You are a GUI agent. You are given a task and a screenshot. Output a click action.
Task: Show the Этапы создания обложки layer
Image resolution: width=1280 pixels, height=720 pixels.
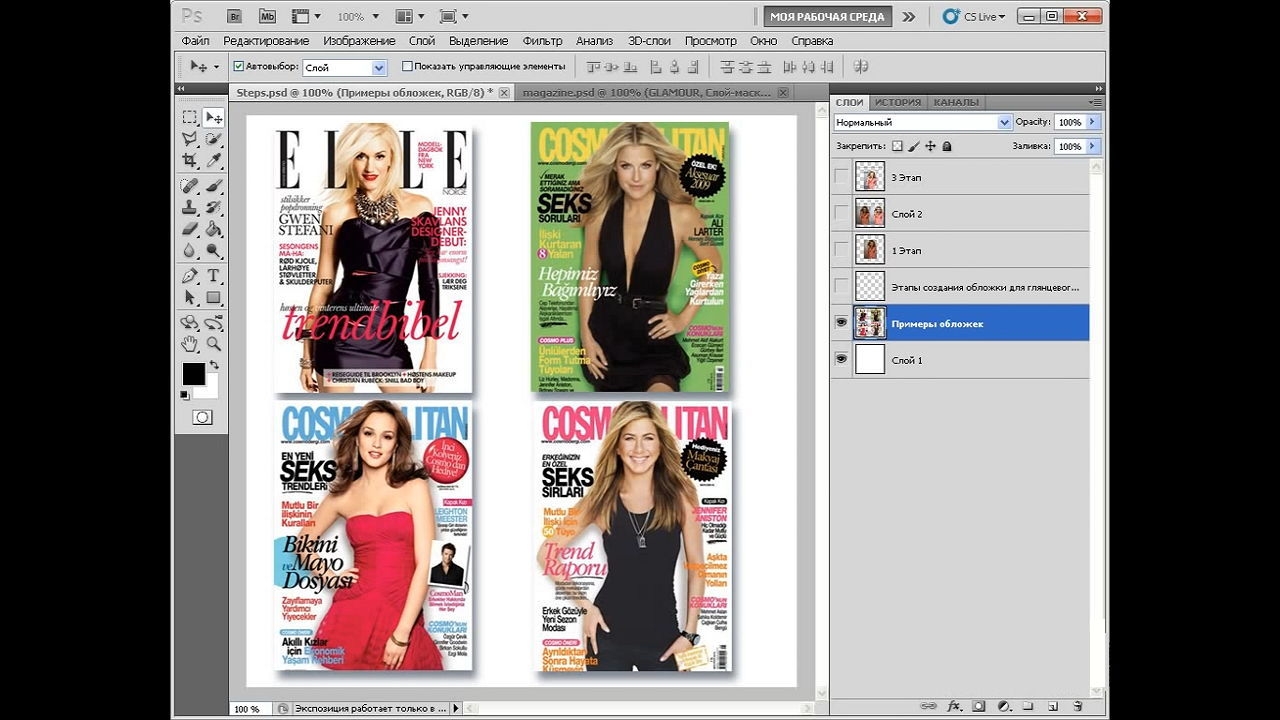(841, 287)
